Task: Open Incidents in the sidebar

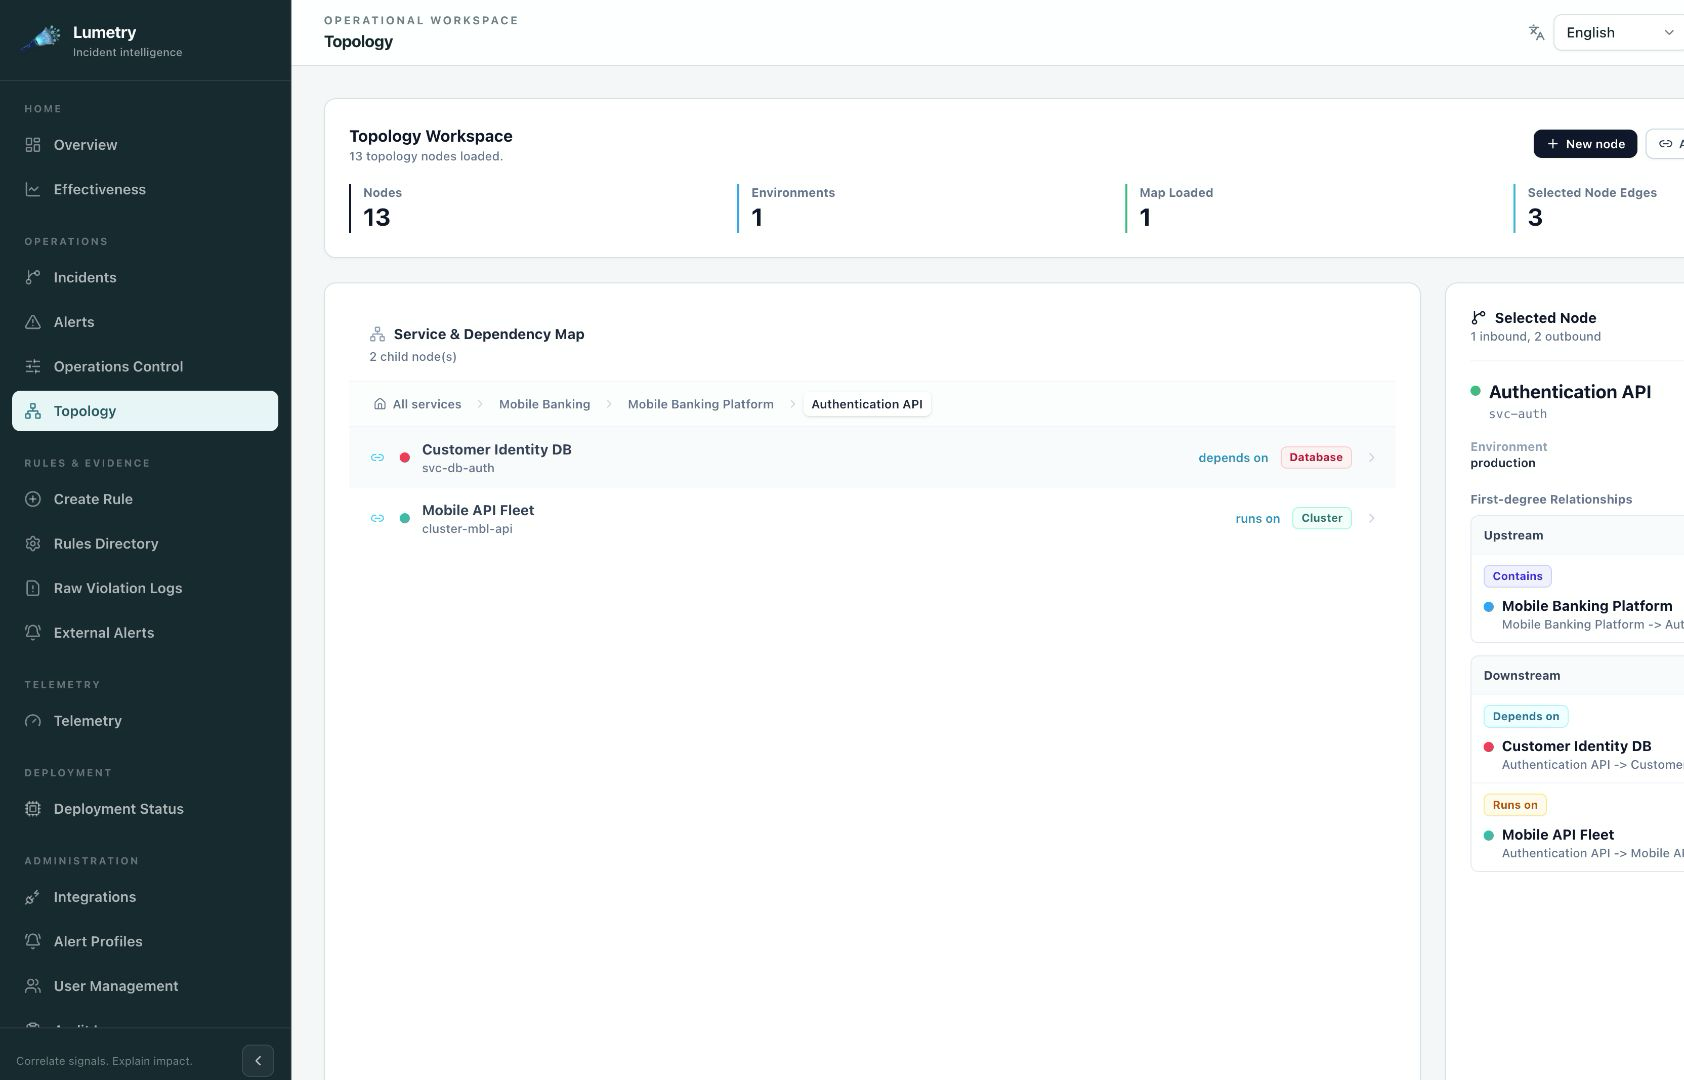Action: click(145, 277)
